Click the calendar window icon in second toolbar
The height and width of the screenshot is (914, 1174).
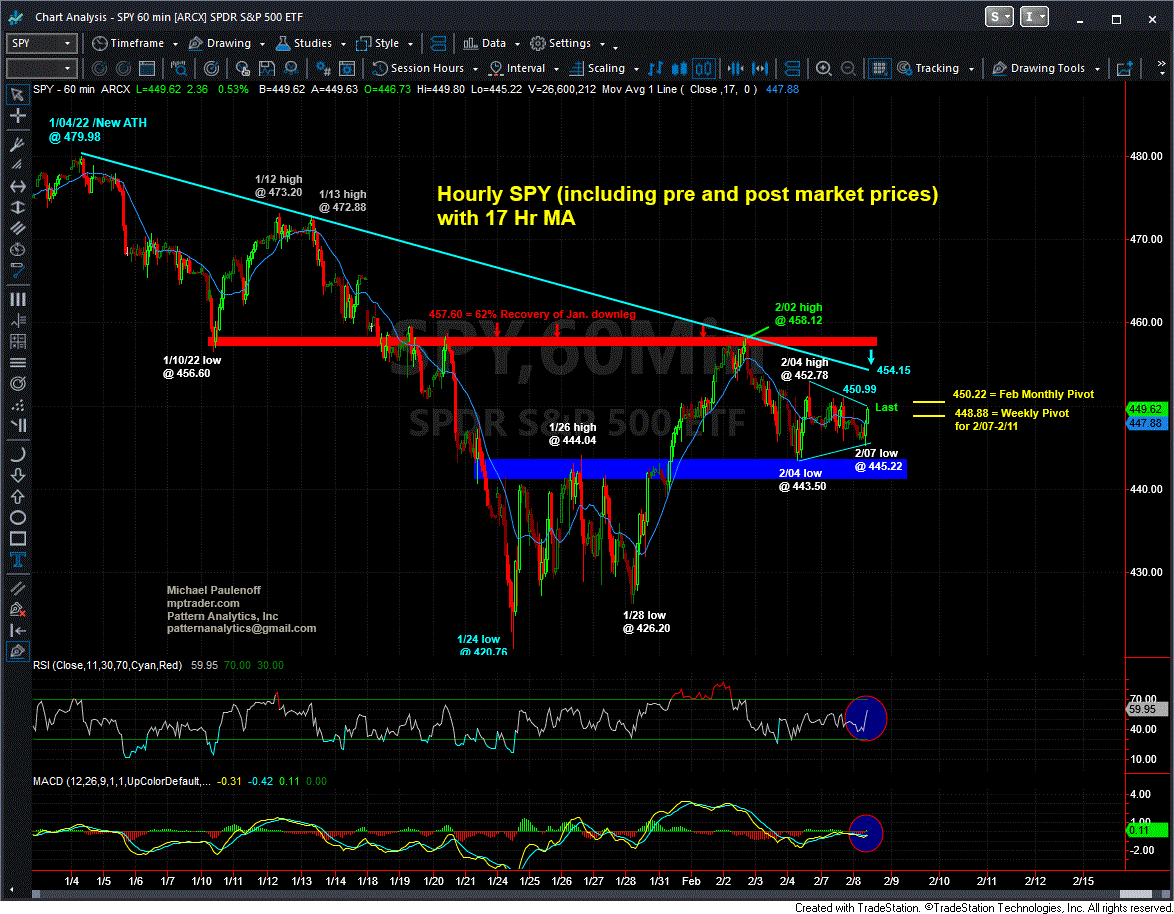(x=147, y=69)
